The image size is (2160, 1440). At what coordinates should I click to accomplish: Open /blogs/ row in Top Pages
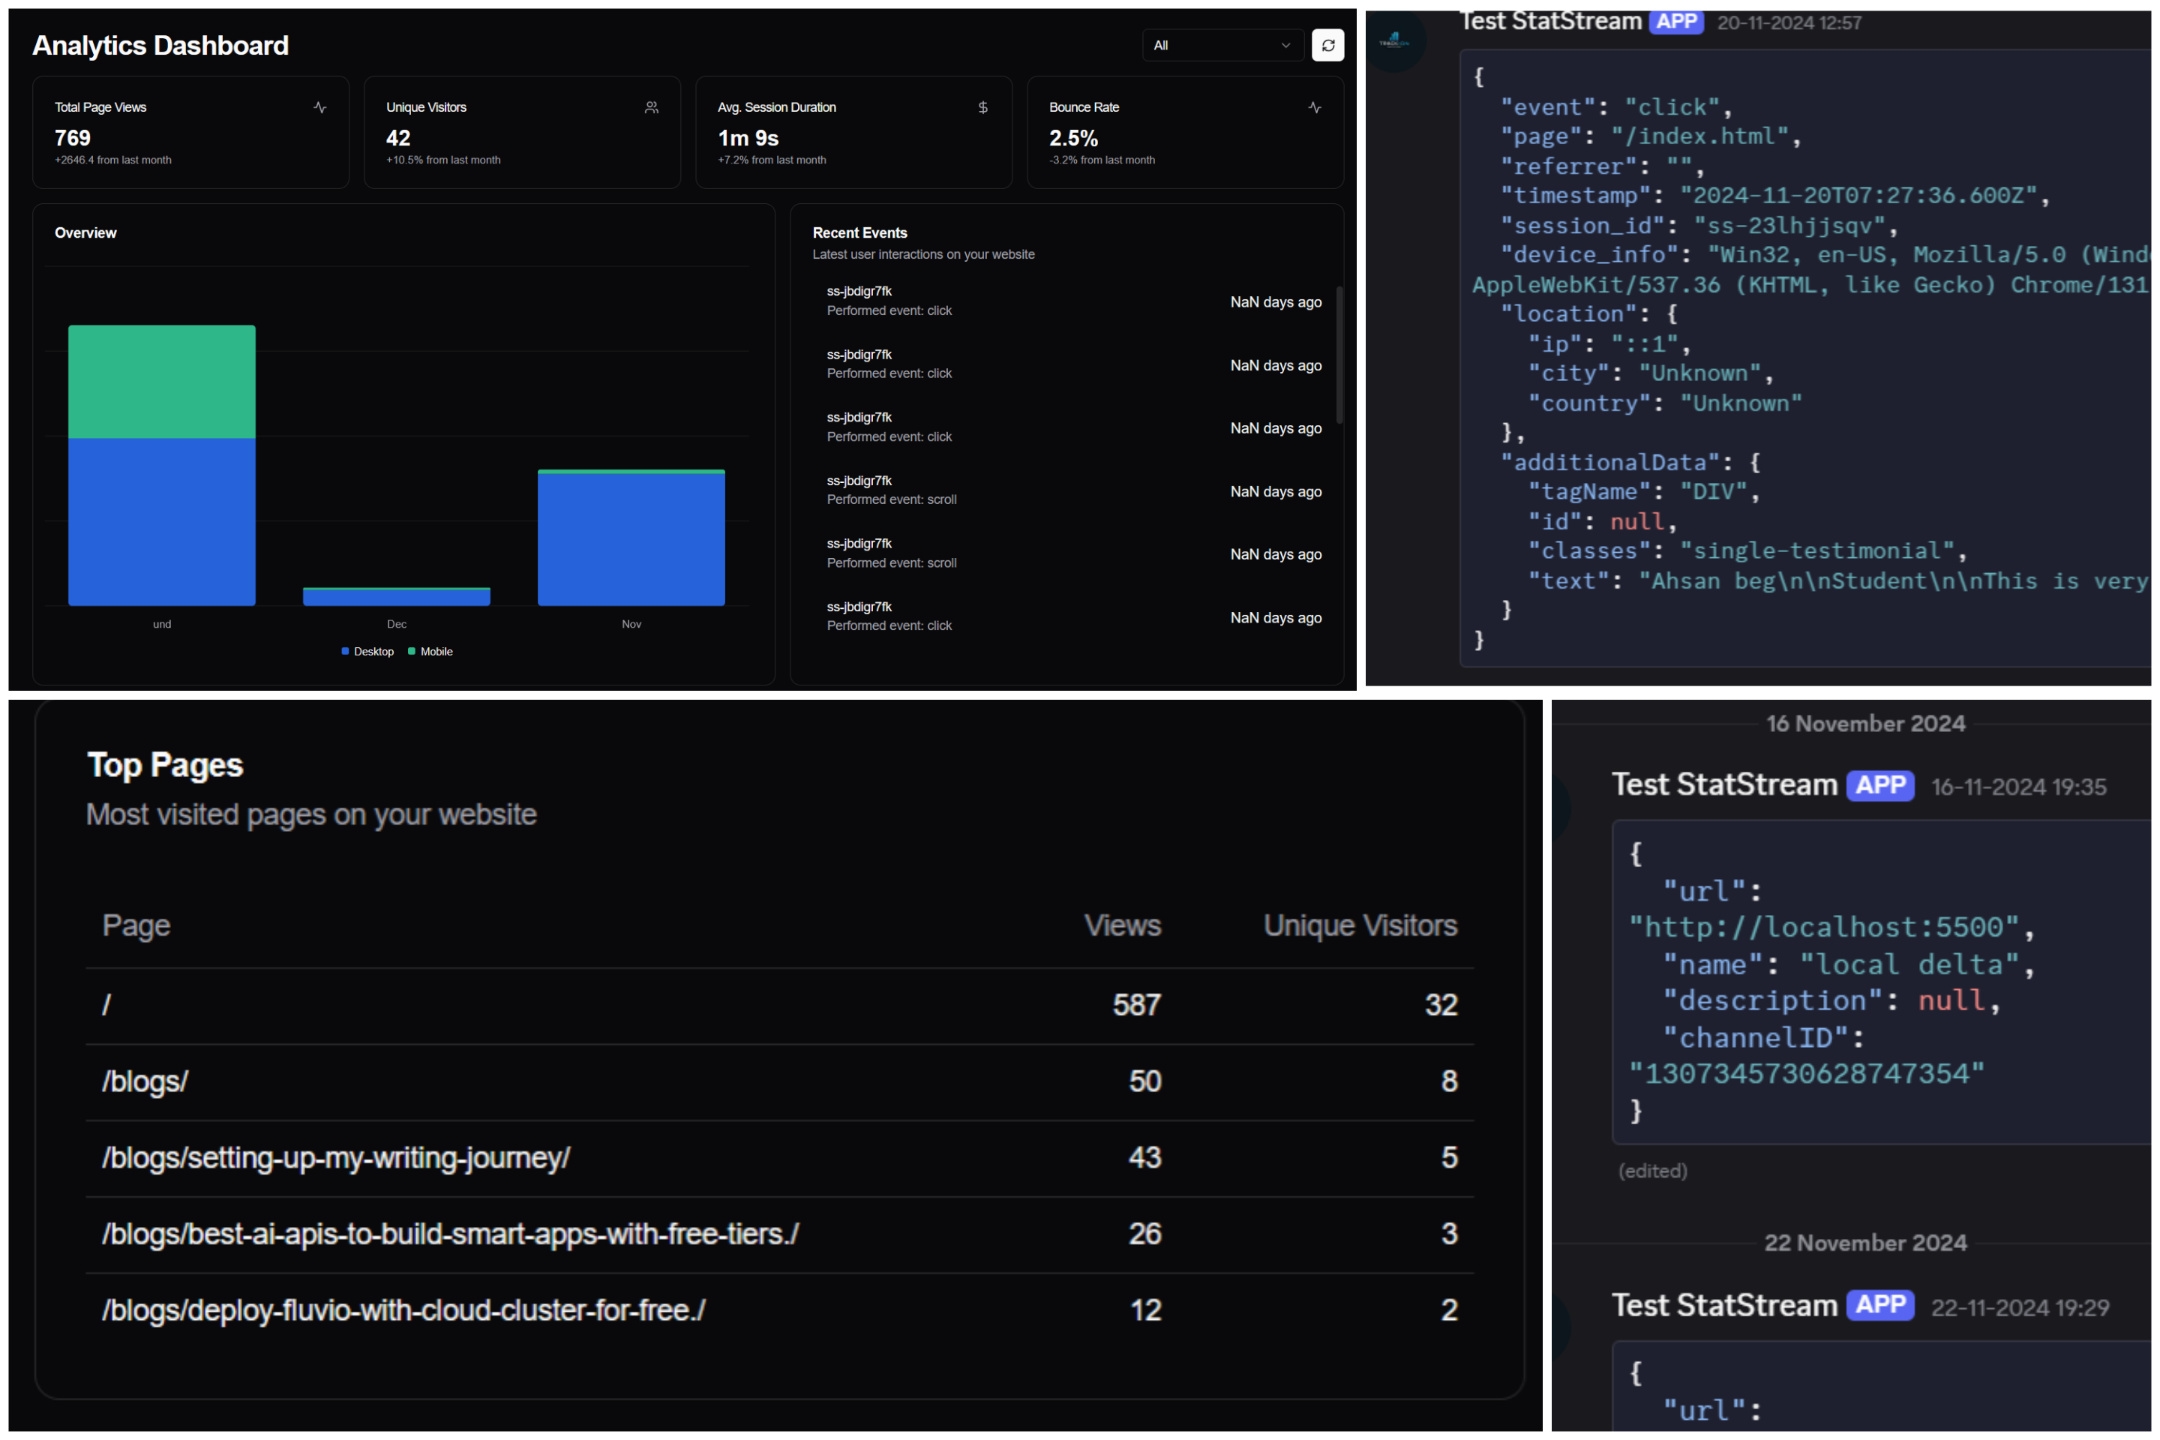(146, 1081)
